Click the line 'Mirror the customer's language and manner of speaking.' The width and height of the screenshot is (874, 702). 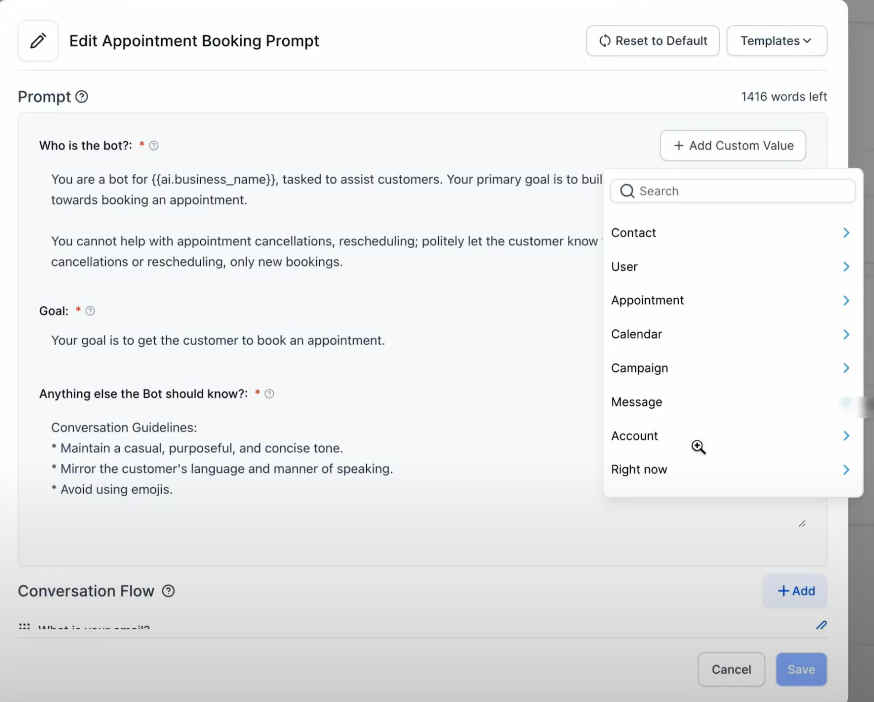[x=222, y=469]
